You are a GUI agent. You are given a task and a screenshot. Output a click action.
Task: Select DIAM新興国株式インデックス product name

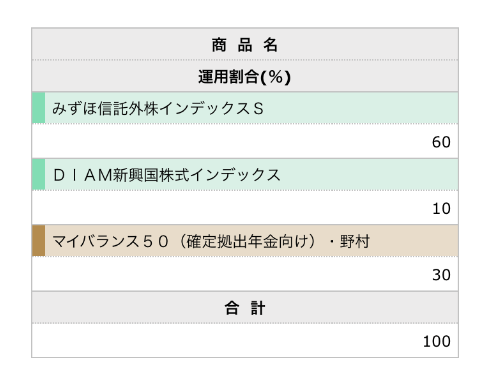(x=167, y=175)
